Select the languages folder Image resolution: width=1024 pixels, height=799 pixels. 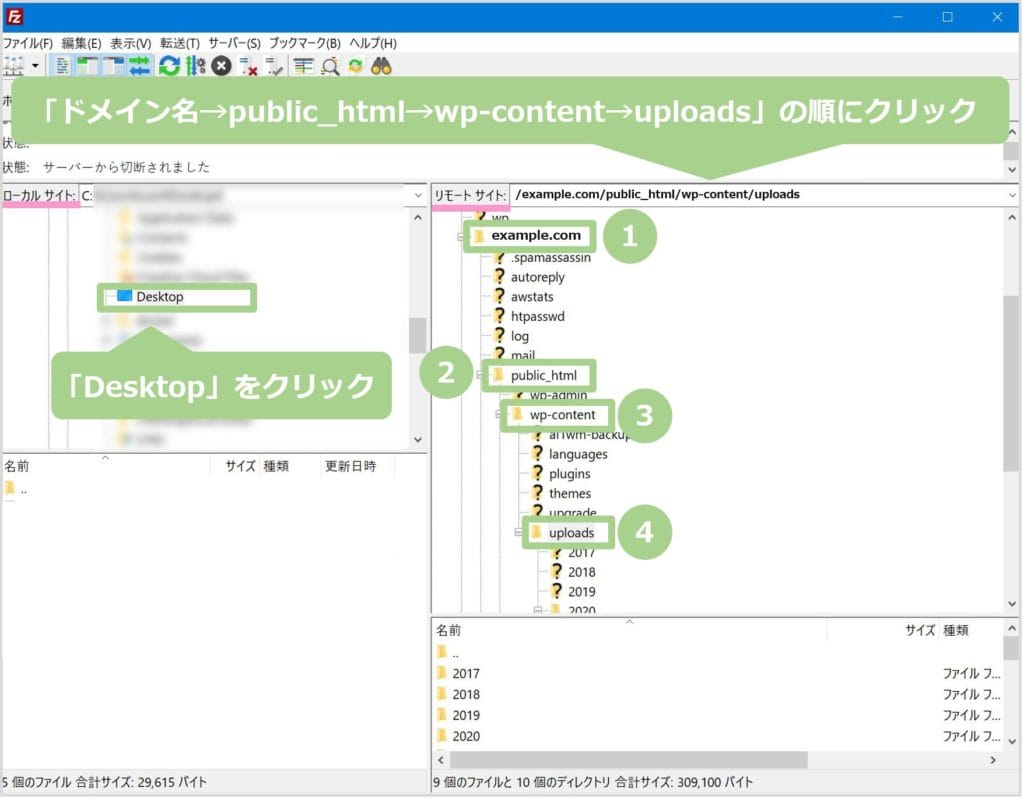click(578, 455)
